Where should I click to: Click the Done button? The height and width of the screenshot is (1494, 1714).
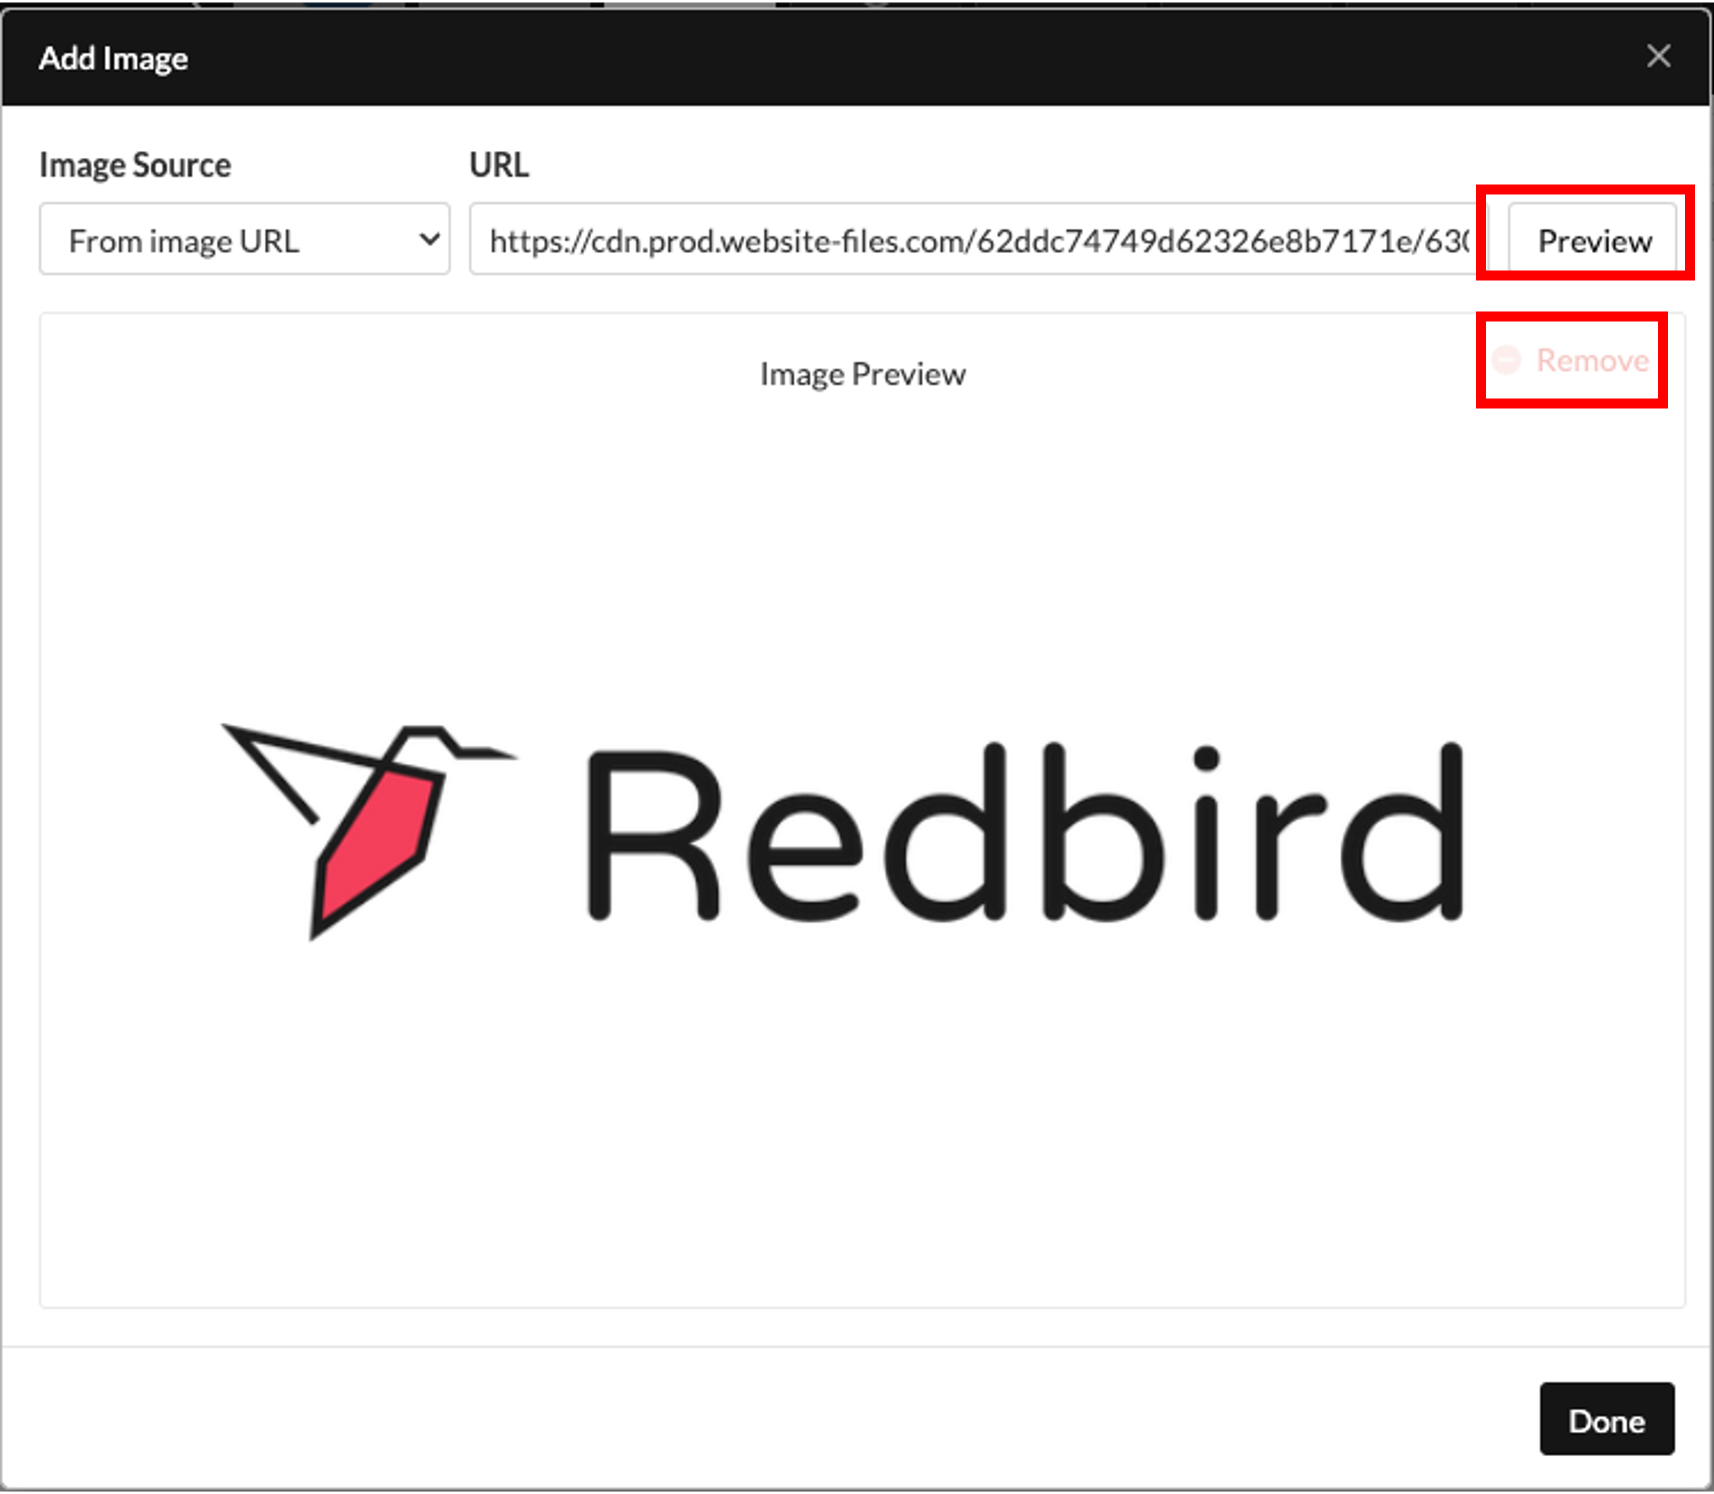pyautogui.click(x=1606, y=1419)
